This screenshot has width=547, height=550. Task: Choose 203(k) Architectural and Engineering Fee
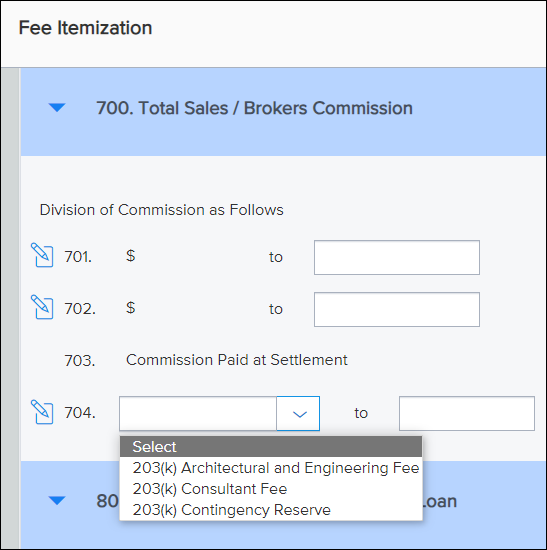point(276,468)
